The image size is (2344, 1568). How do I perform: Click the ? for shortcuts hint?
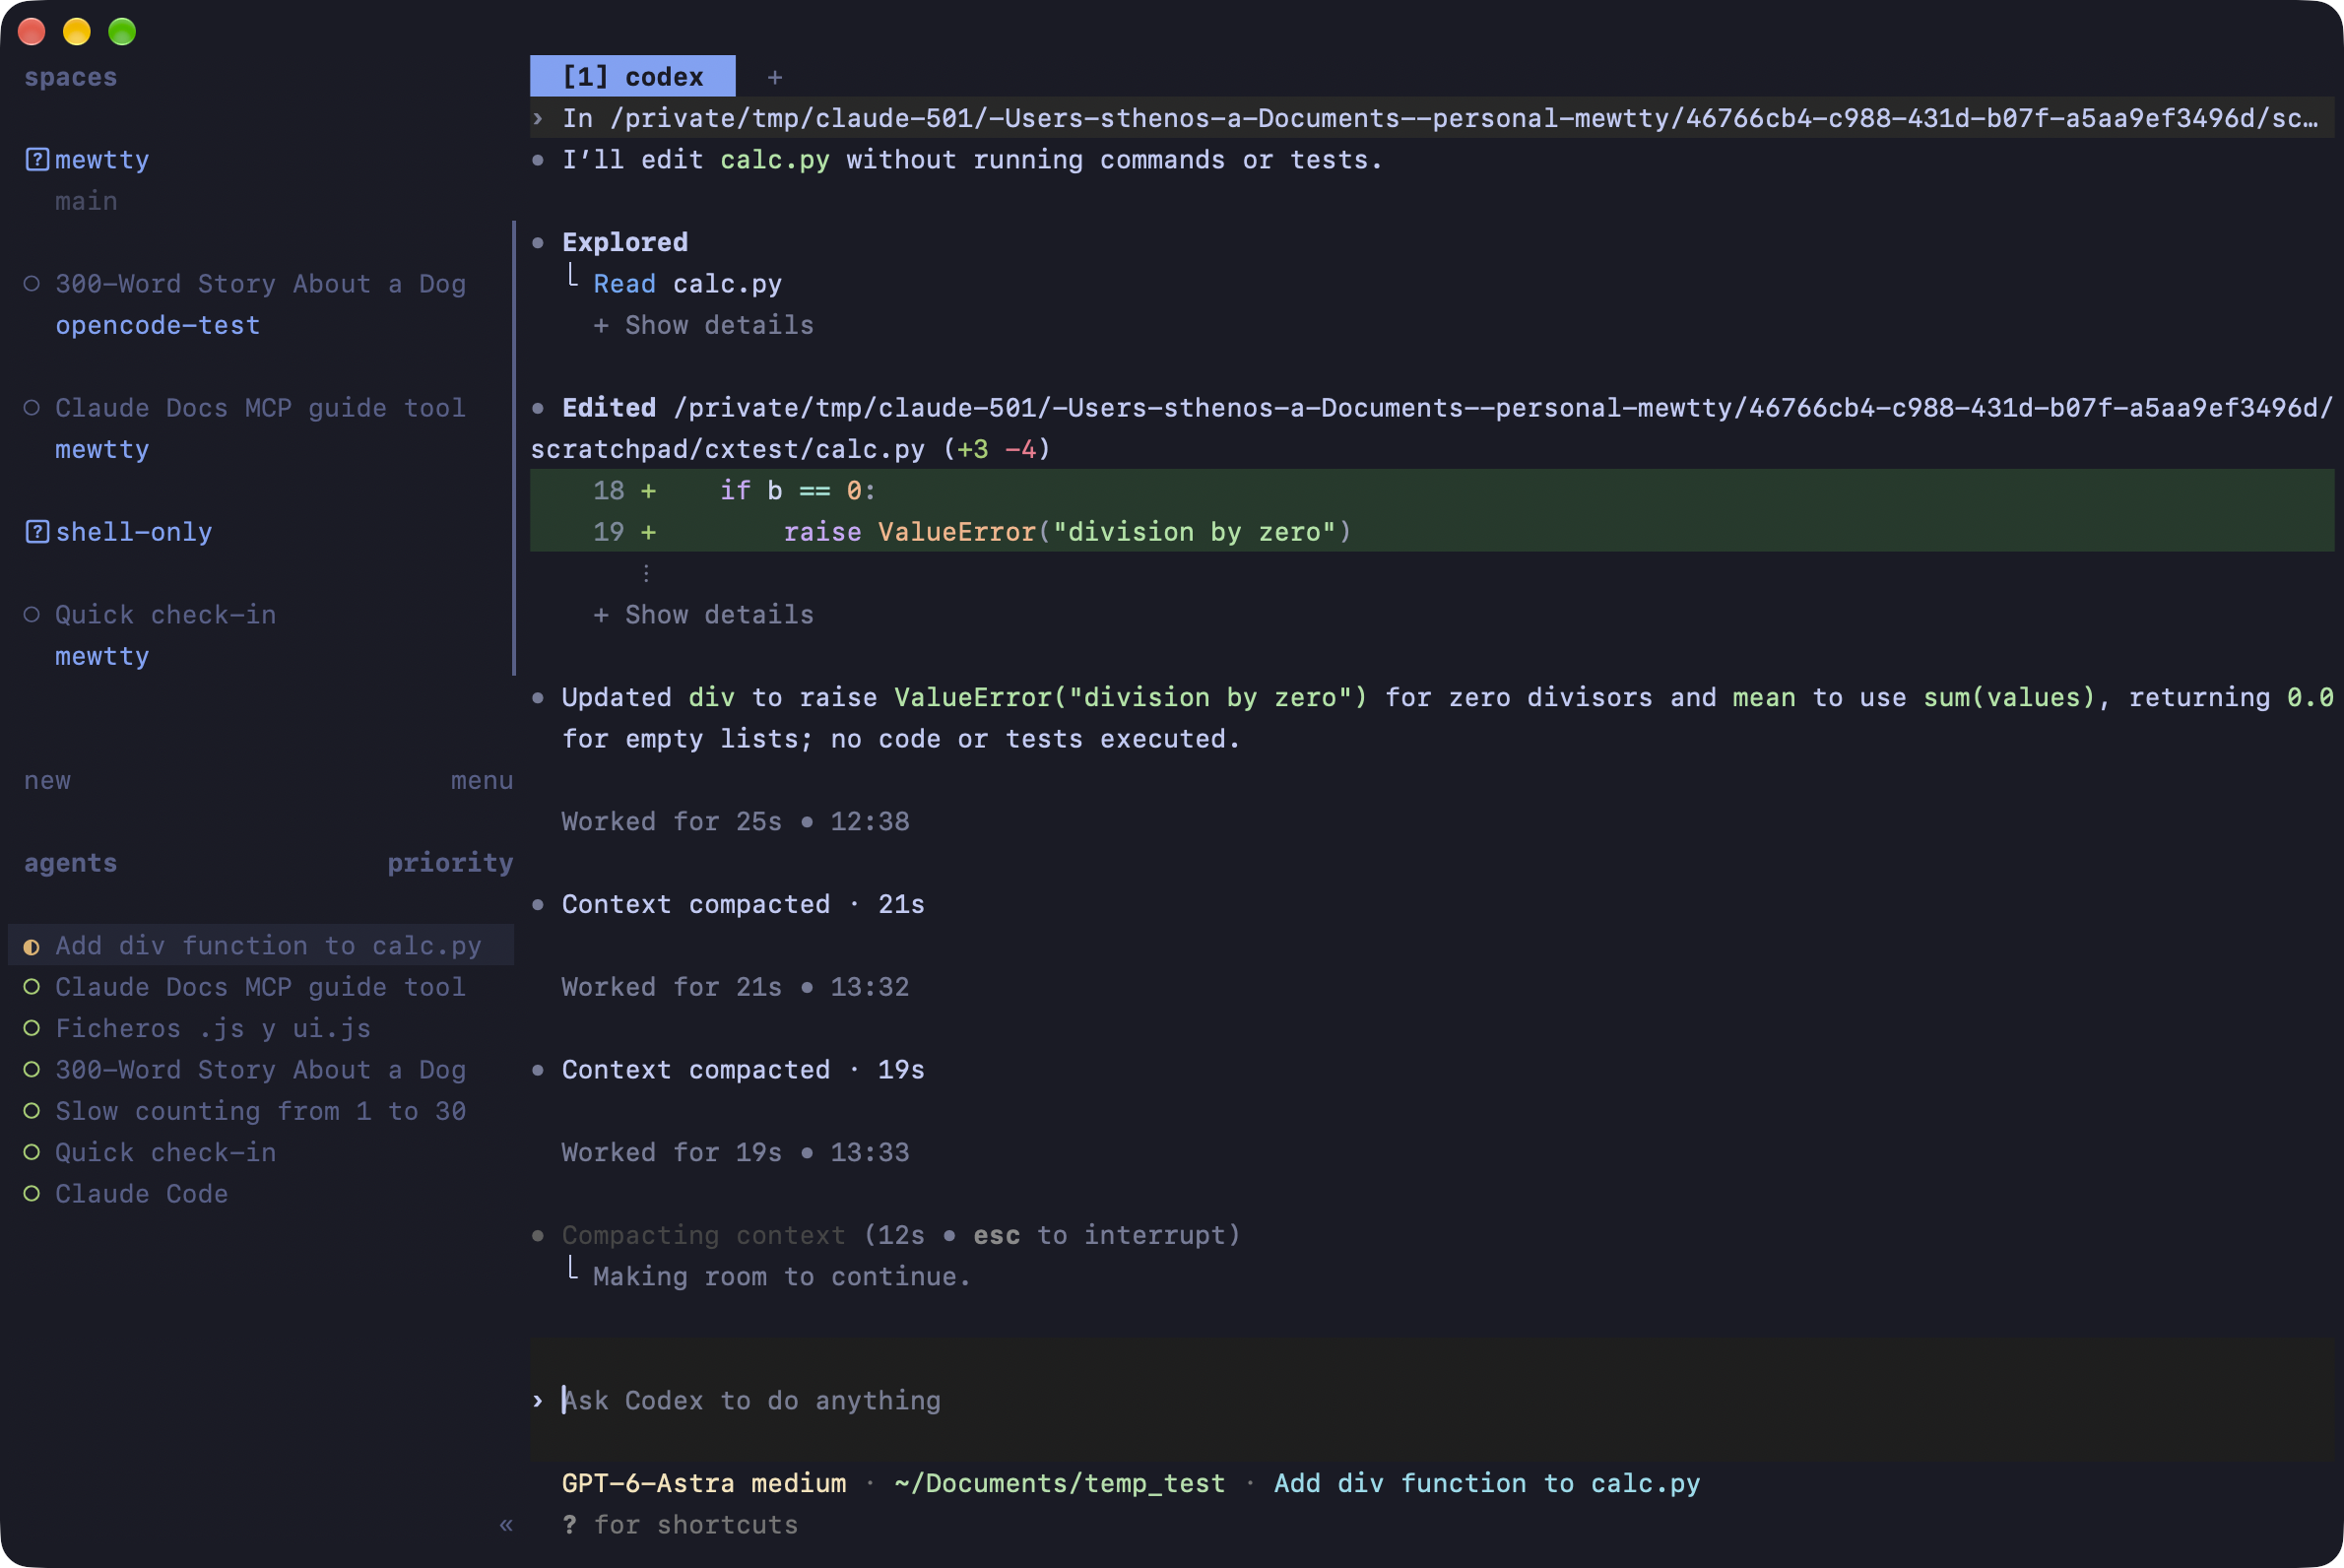(x=680, y=1525)
